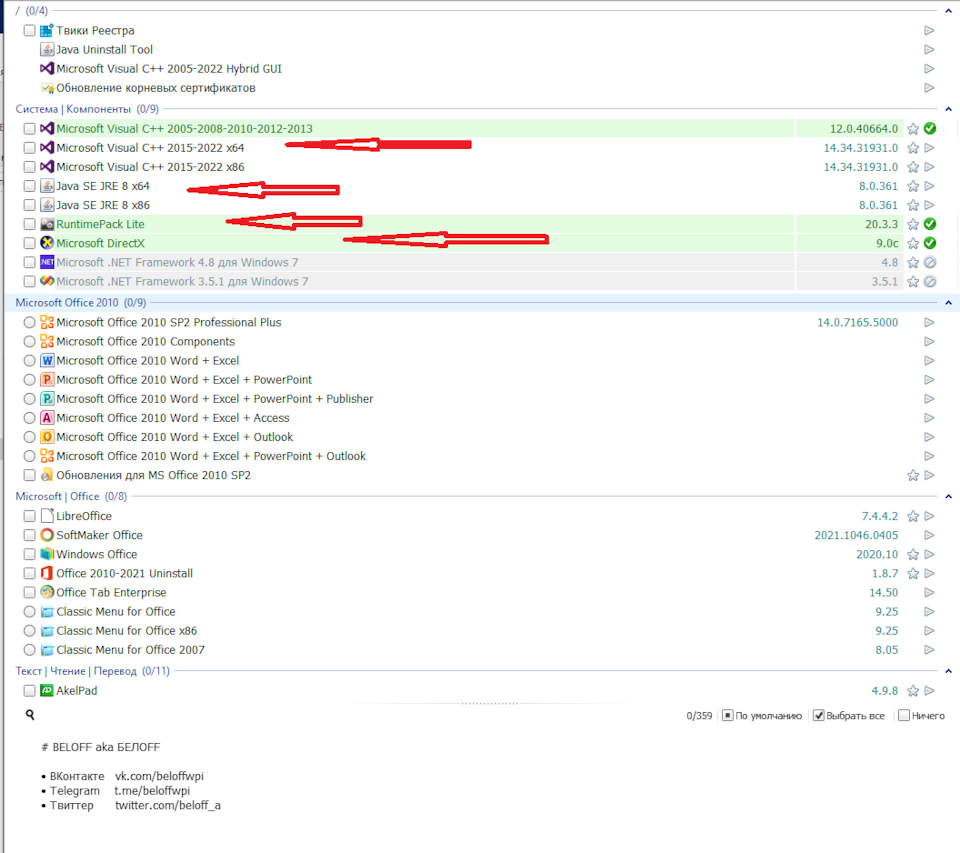Click play arrow for Java SE JRE 8 x86
Screen dimensions: 960x853
click(x=929, y=205)
